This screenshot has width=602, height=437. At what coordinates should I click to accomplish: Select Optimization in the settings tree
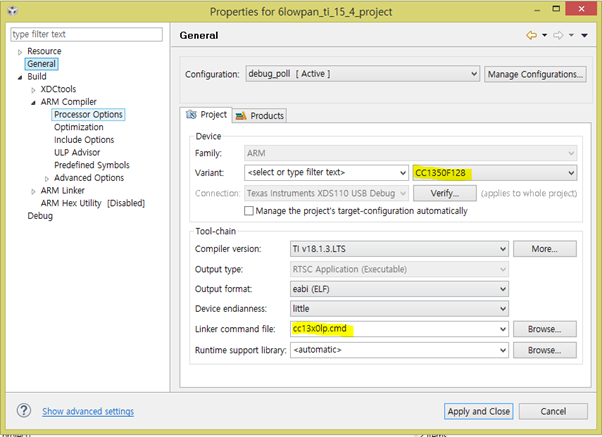point(78,127)
